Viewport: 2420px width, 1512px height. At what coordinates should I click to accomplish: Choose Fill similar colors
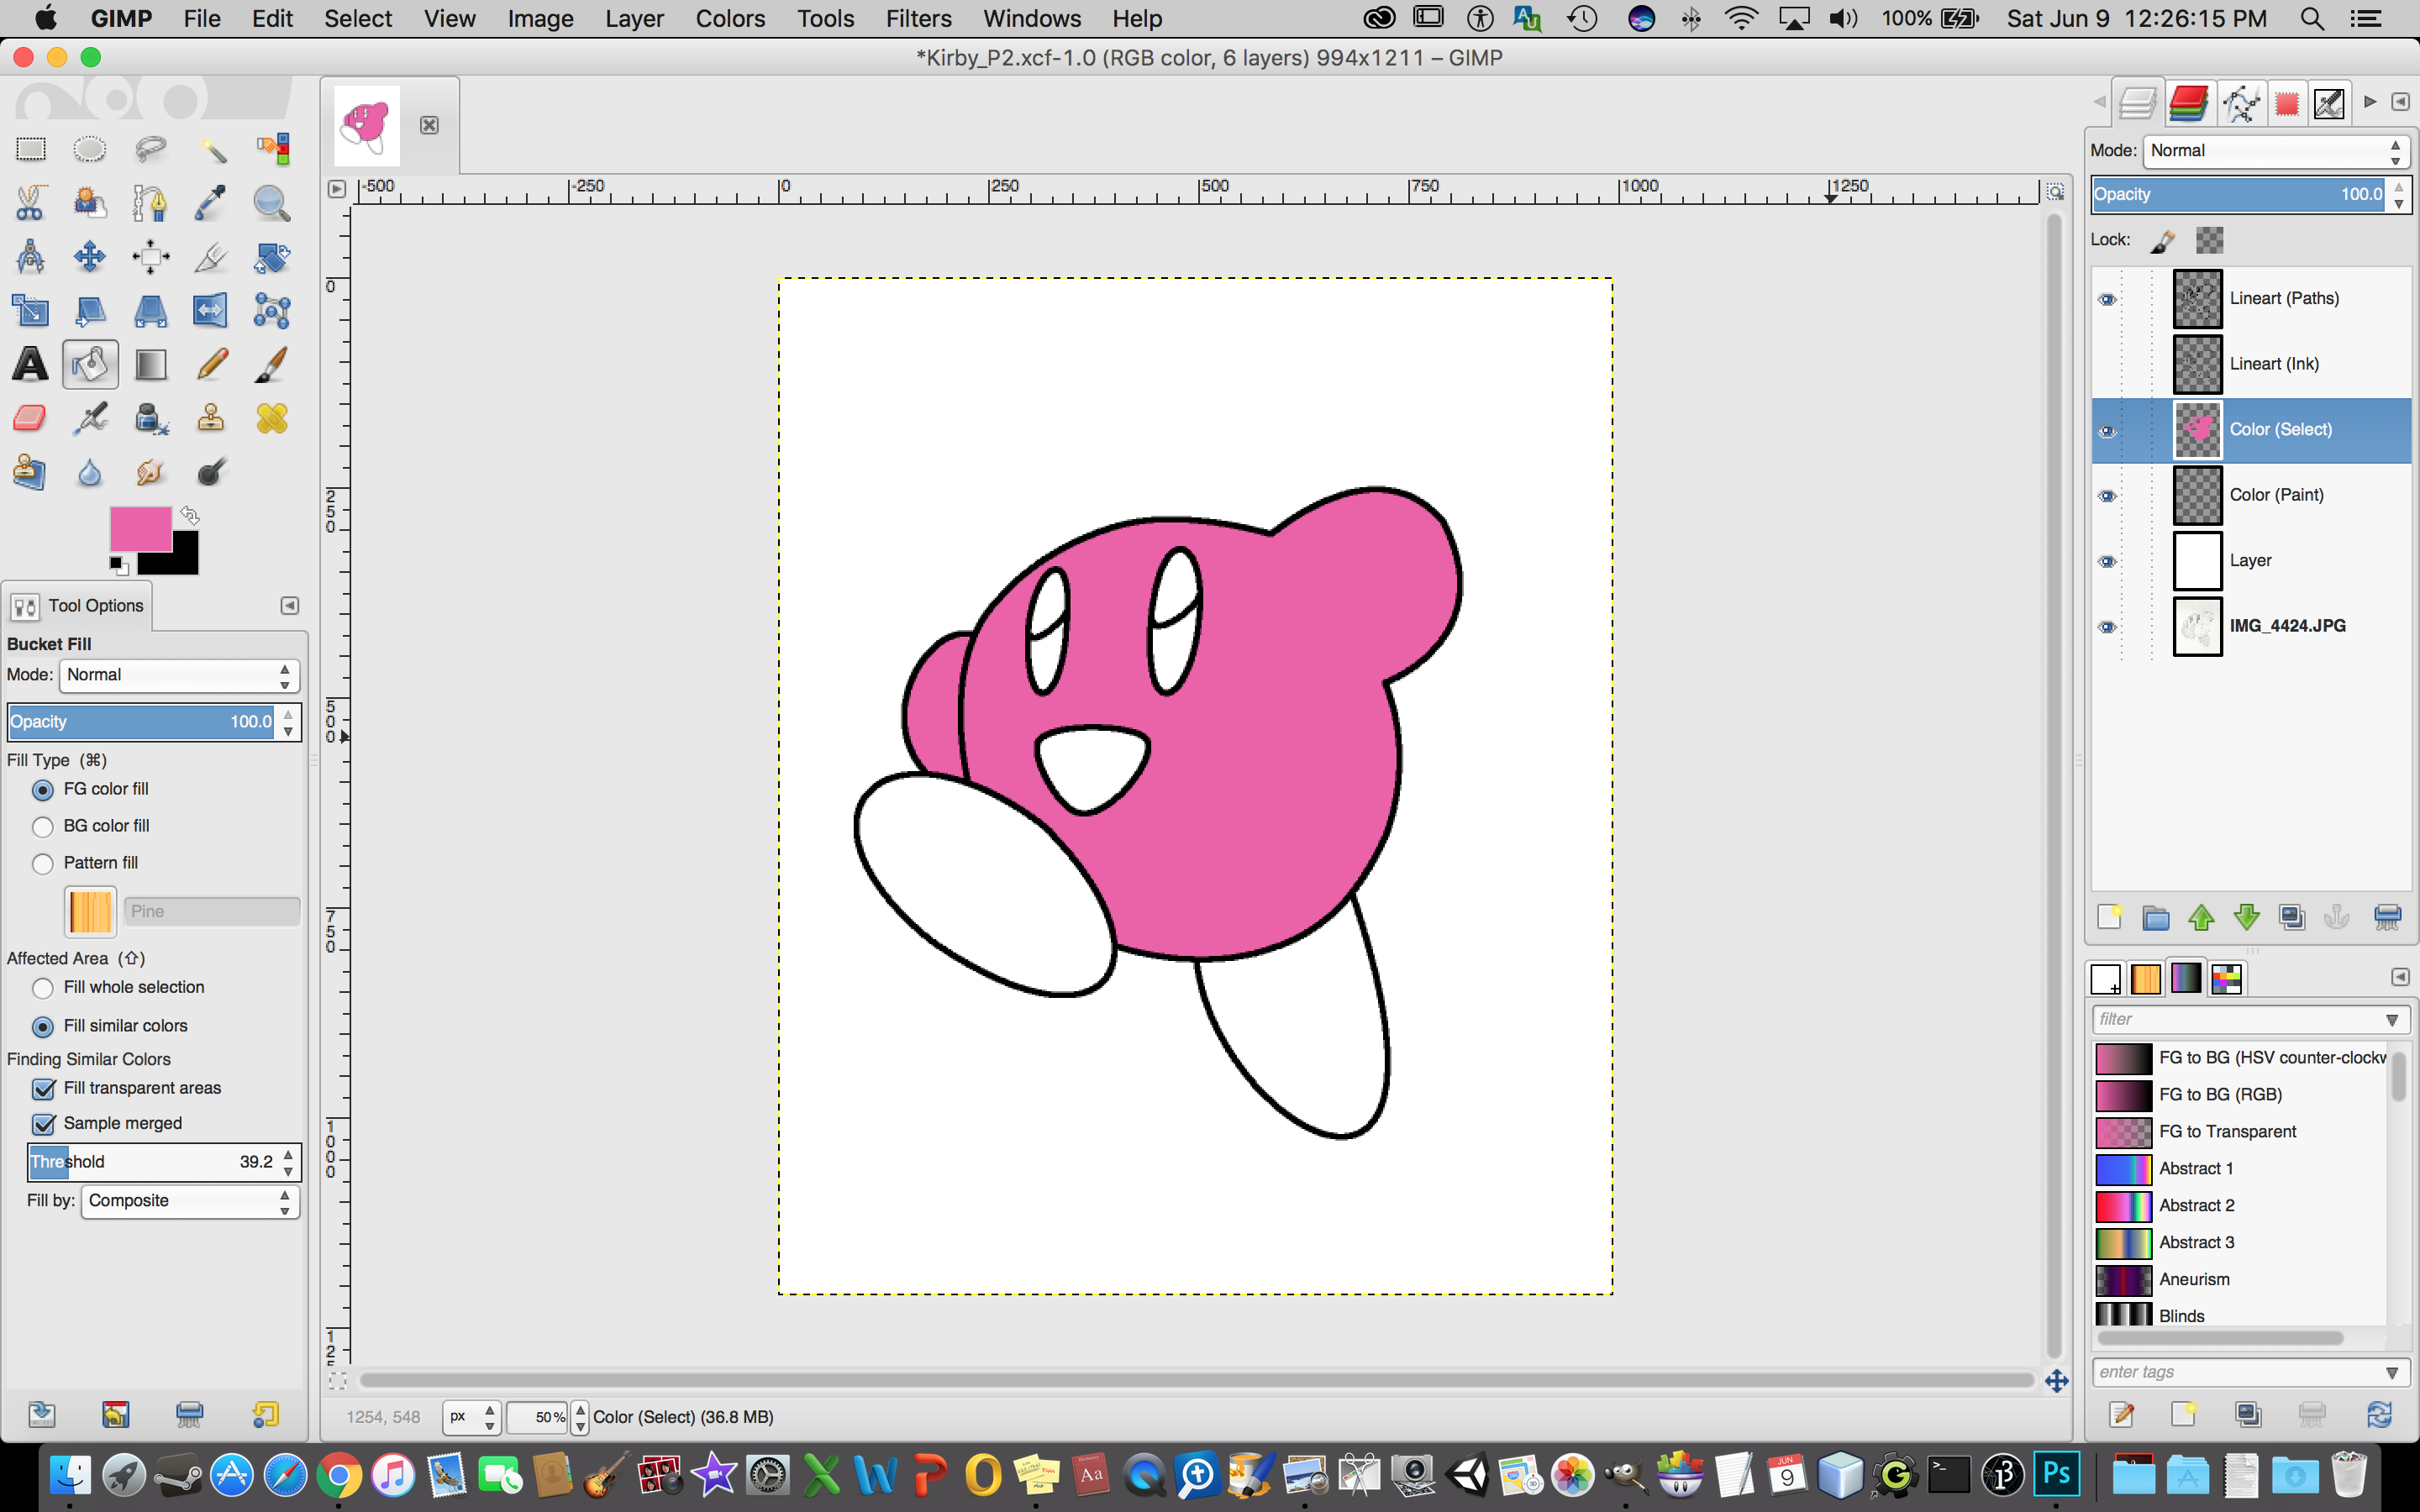[x=43, y=1027]
